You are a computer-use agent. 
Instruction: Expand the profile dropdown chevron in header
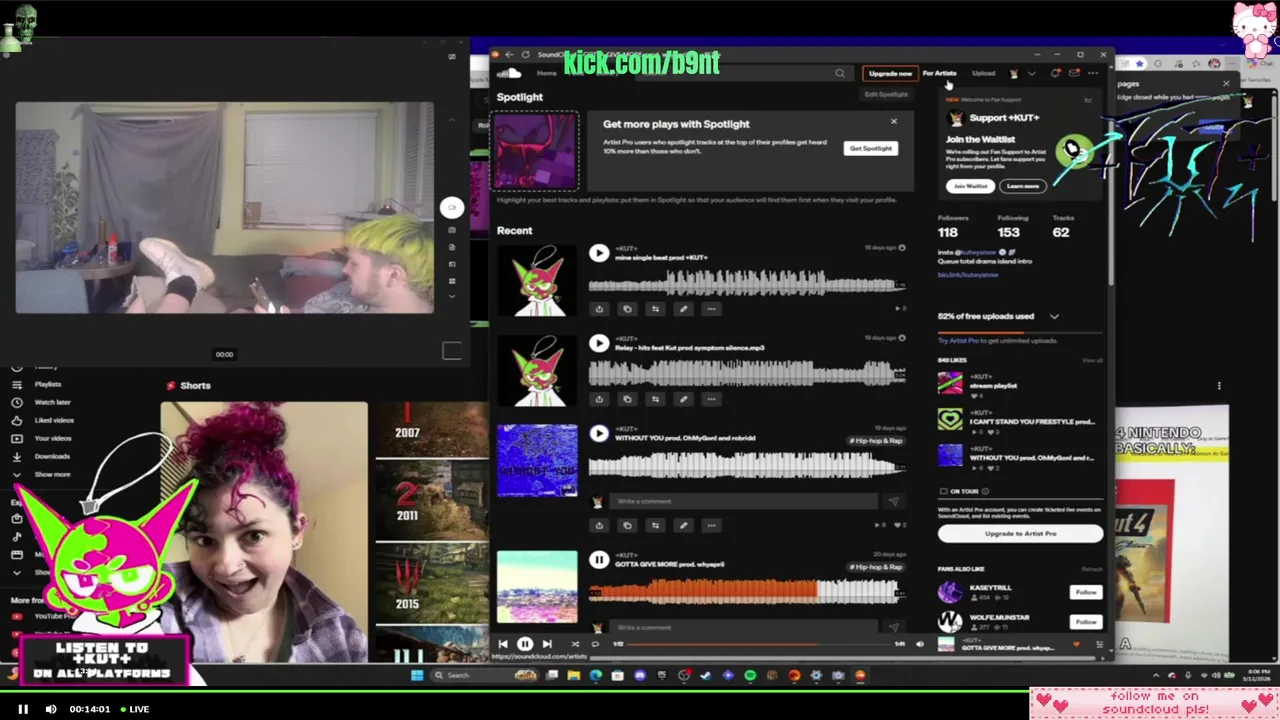pyautogui.click(x=1031, y=73)
